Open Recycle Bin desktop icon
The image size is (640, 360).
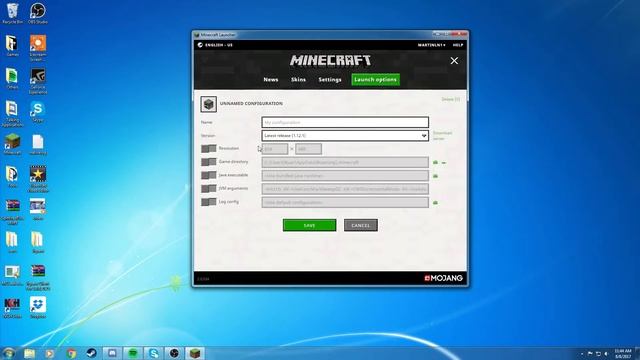pyautogui.click(x=13, y=13)
